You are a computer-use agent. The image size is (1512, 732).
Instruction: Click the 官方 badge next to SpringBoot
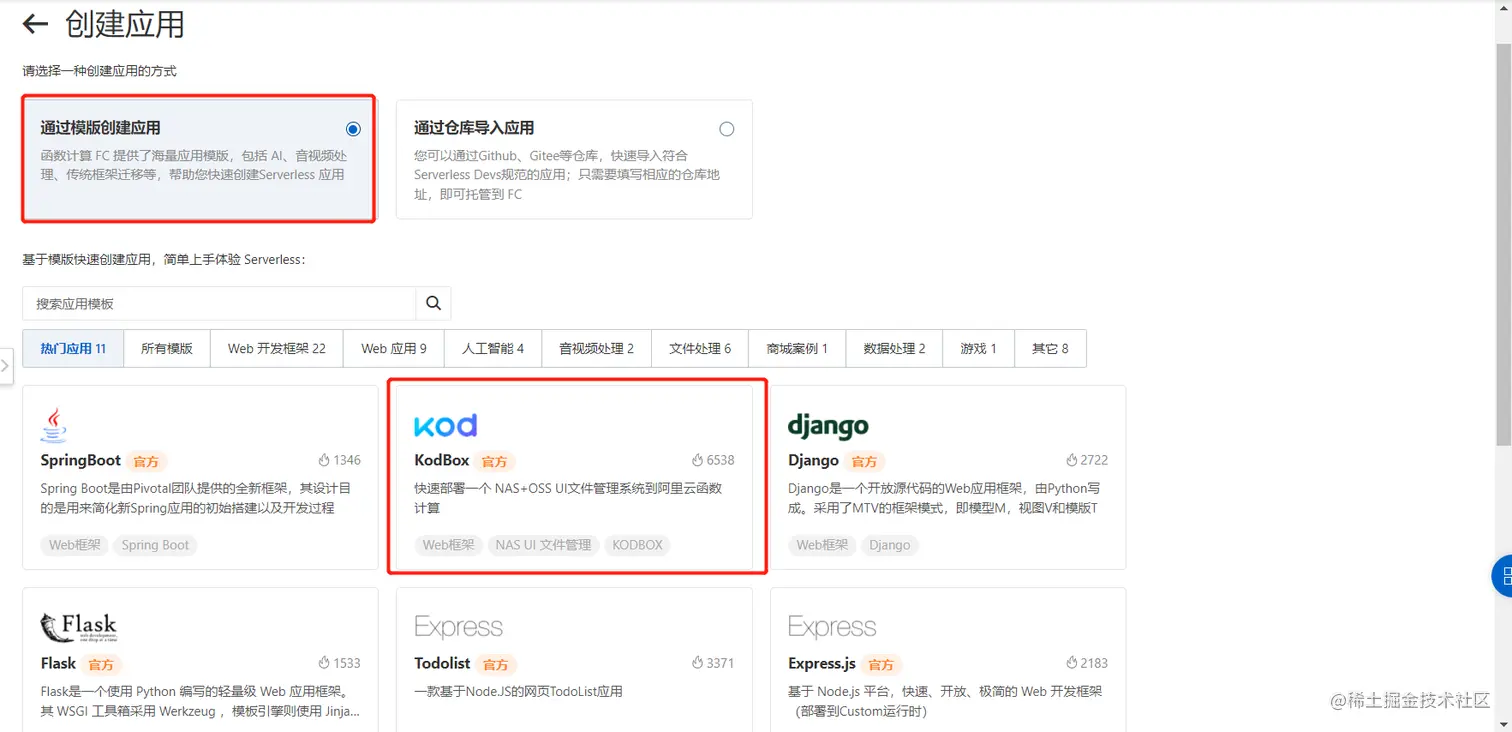(x=146, y=461)
